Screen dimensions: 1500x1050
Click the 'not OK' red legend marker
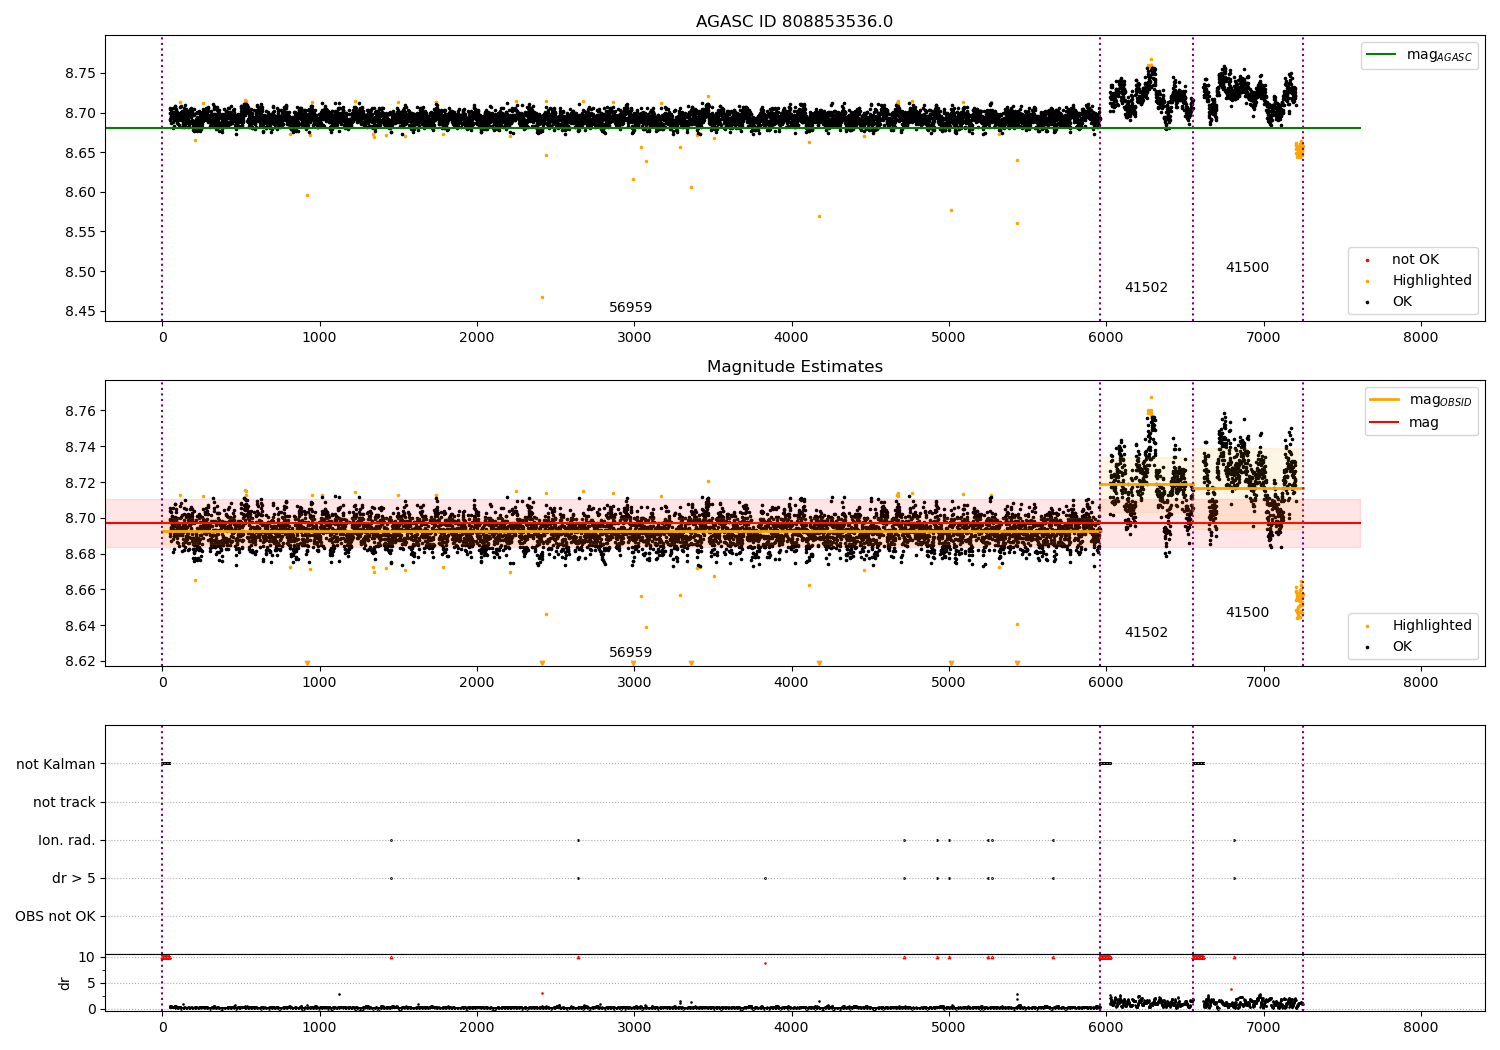click(x=1367, y=260)
